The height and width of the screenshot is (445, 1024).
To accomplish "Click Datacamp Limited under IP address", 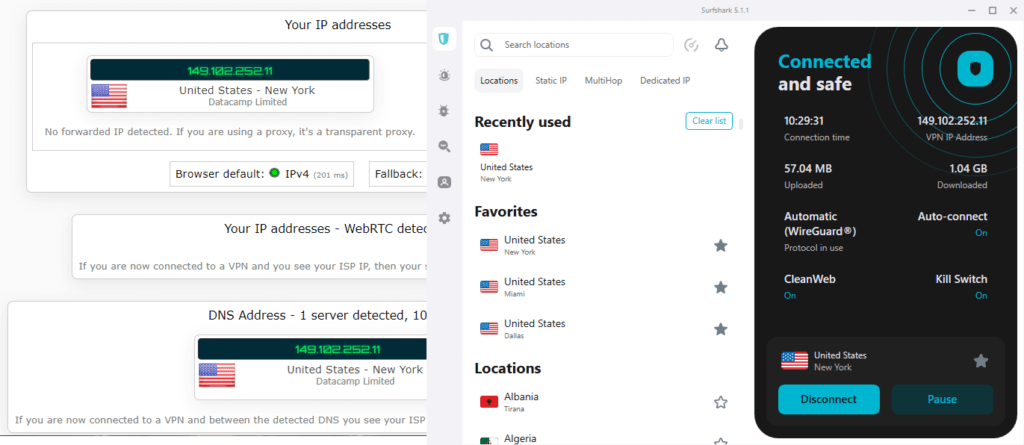I will coord(247,102).
